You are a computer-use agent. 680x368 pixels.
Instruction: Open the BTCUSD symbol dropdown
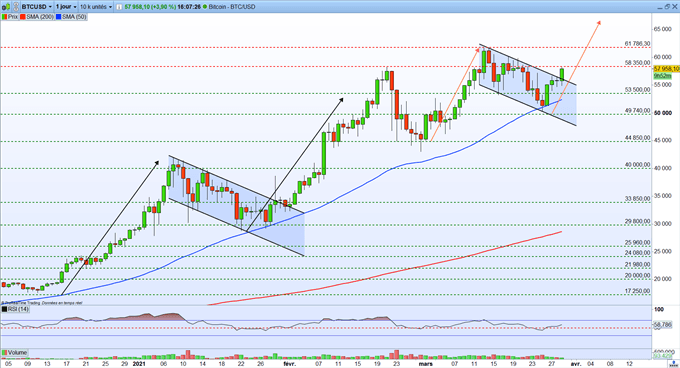[36, 7]
